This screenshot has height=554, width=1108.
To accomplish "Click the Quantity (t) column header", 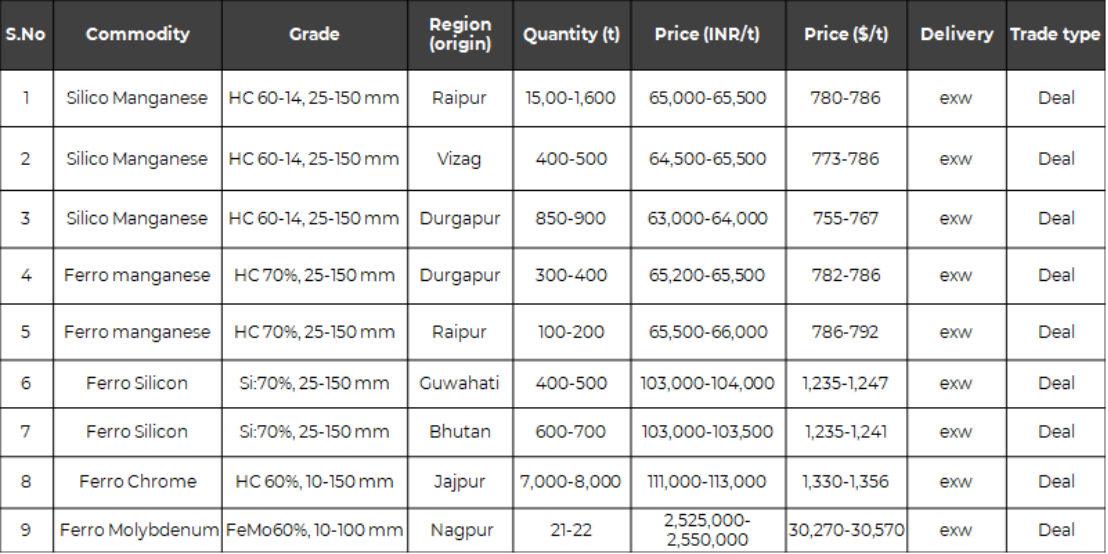I will [x=571, y=35].
